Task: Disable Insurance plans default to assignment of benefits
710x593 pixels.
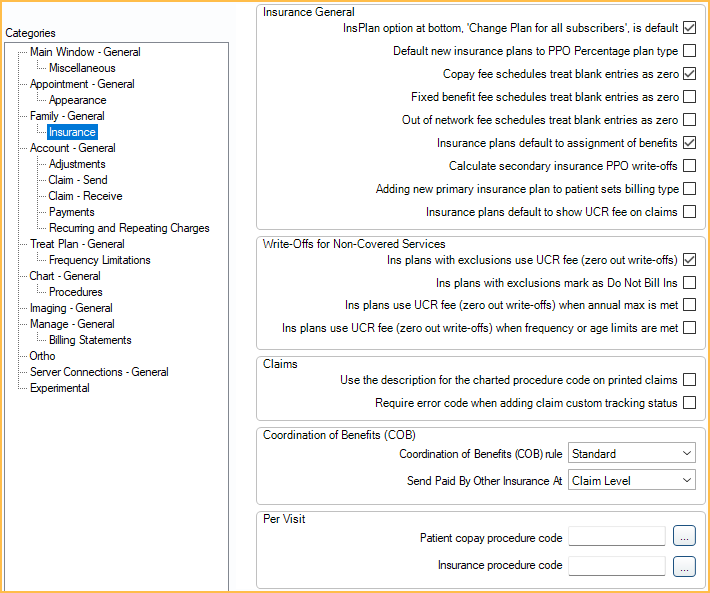Action: [x=689, y=143]
